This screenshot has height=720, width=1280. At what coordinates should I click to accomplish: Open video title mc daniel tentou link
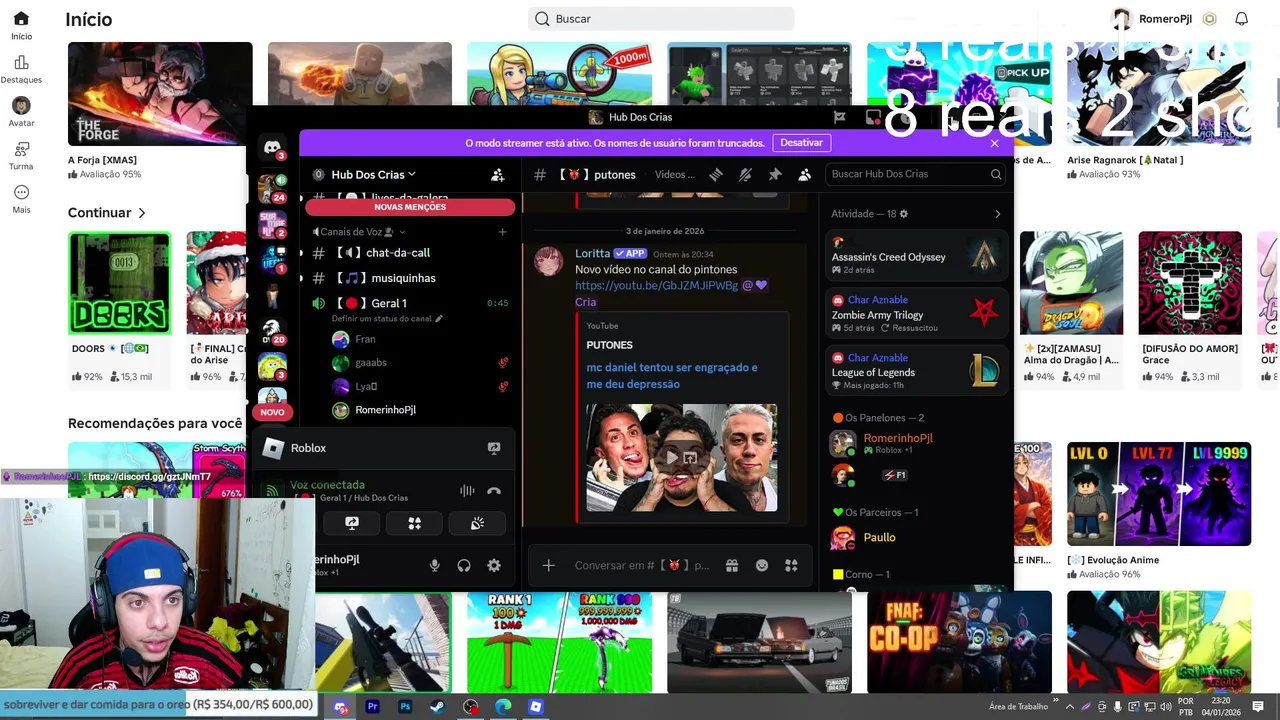click(x=672, y=376)
